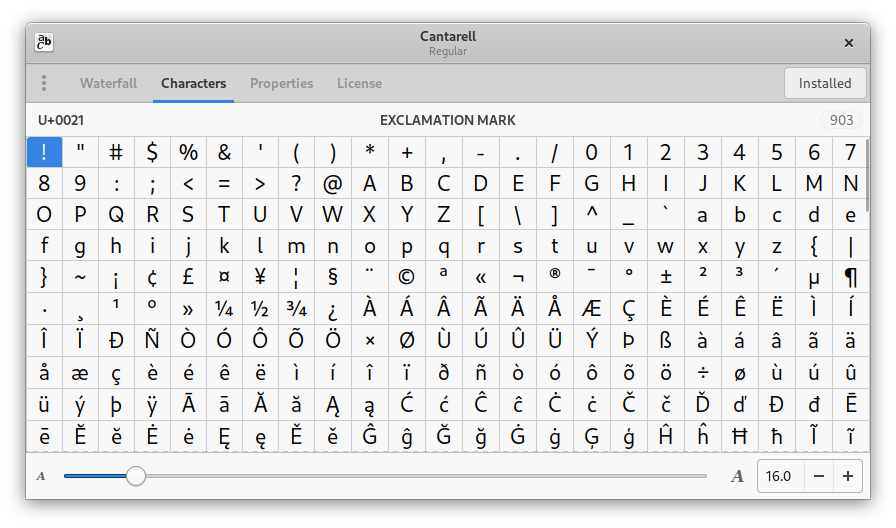Switch to the Waterfall tab
Viewport: 896px width, 528px height.
[x=108, y=83]
